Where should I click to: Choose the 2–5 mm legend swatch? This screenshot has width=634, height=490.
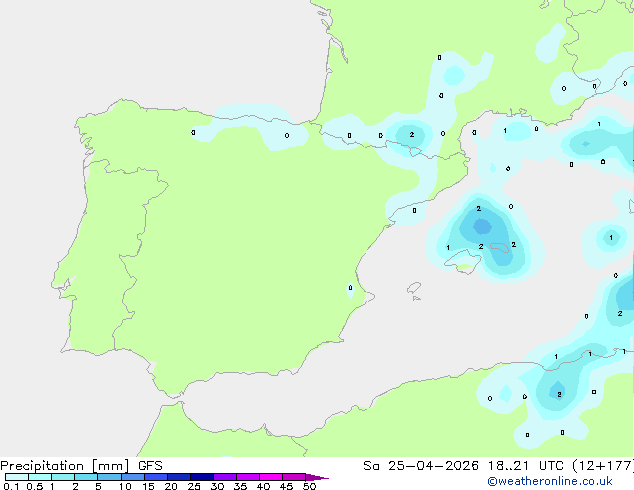(x=86, y=477)
